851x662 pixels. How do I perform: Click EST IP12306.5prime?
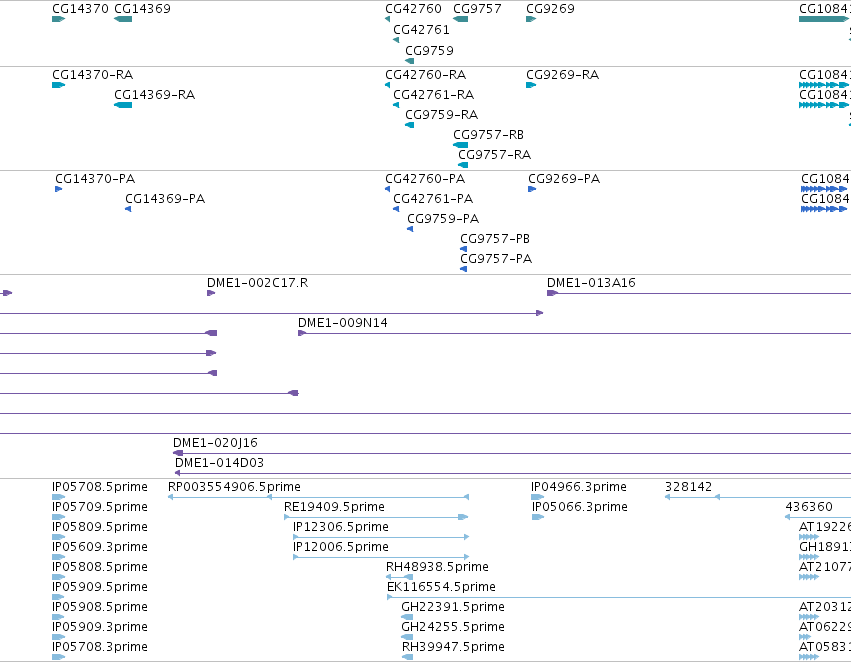(x=381, y=537)
